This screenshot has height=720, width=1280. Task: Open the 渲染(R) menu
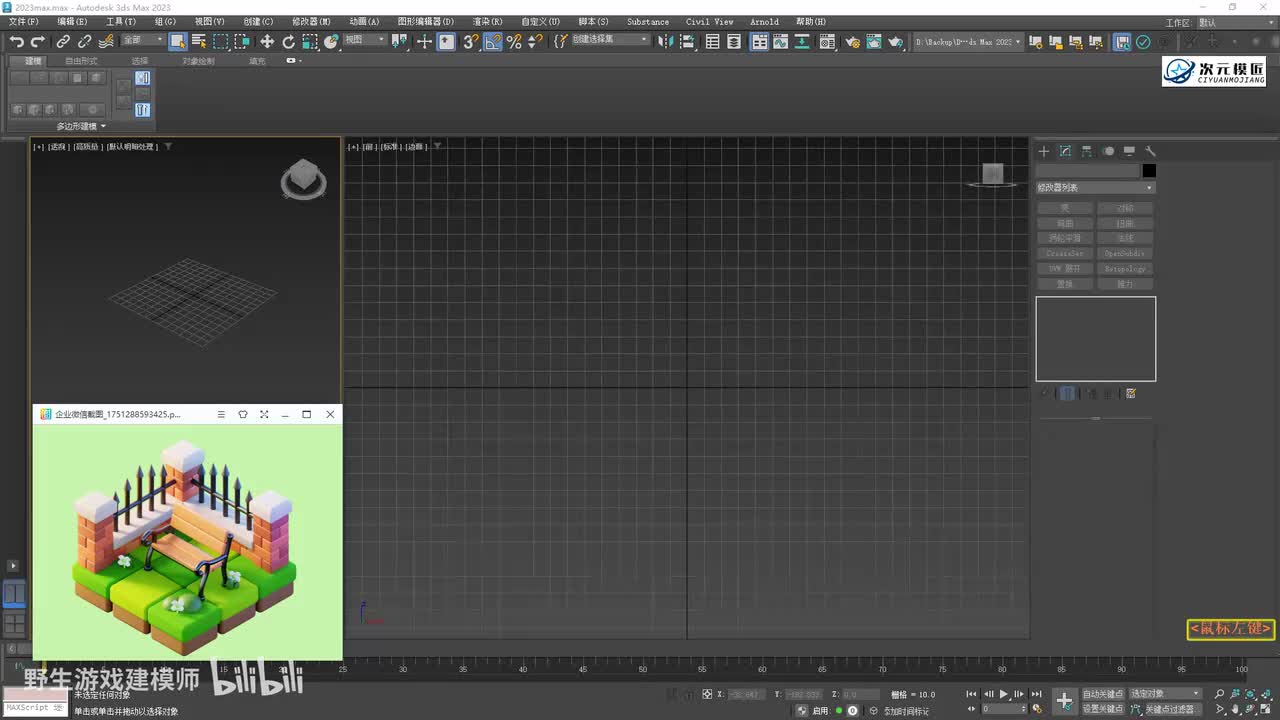coord(487,21)
